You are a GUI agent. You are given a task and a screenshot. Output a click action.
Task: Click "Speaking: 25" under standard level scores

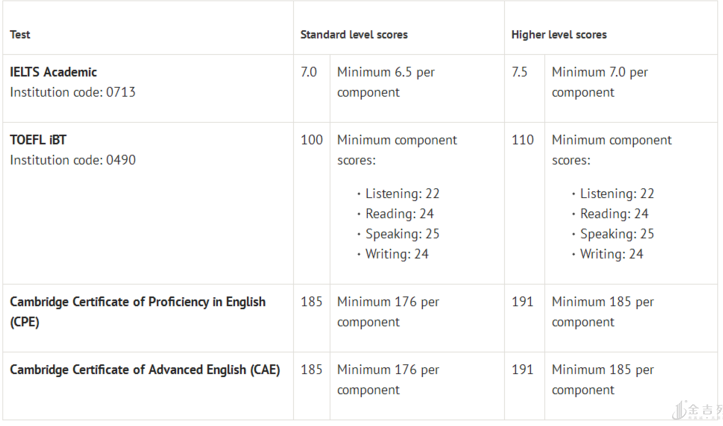tap(402, 234)
